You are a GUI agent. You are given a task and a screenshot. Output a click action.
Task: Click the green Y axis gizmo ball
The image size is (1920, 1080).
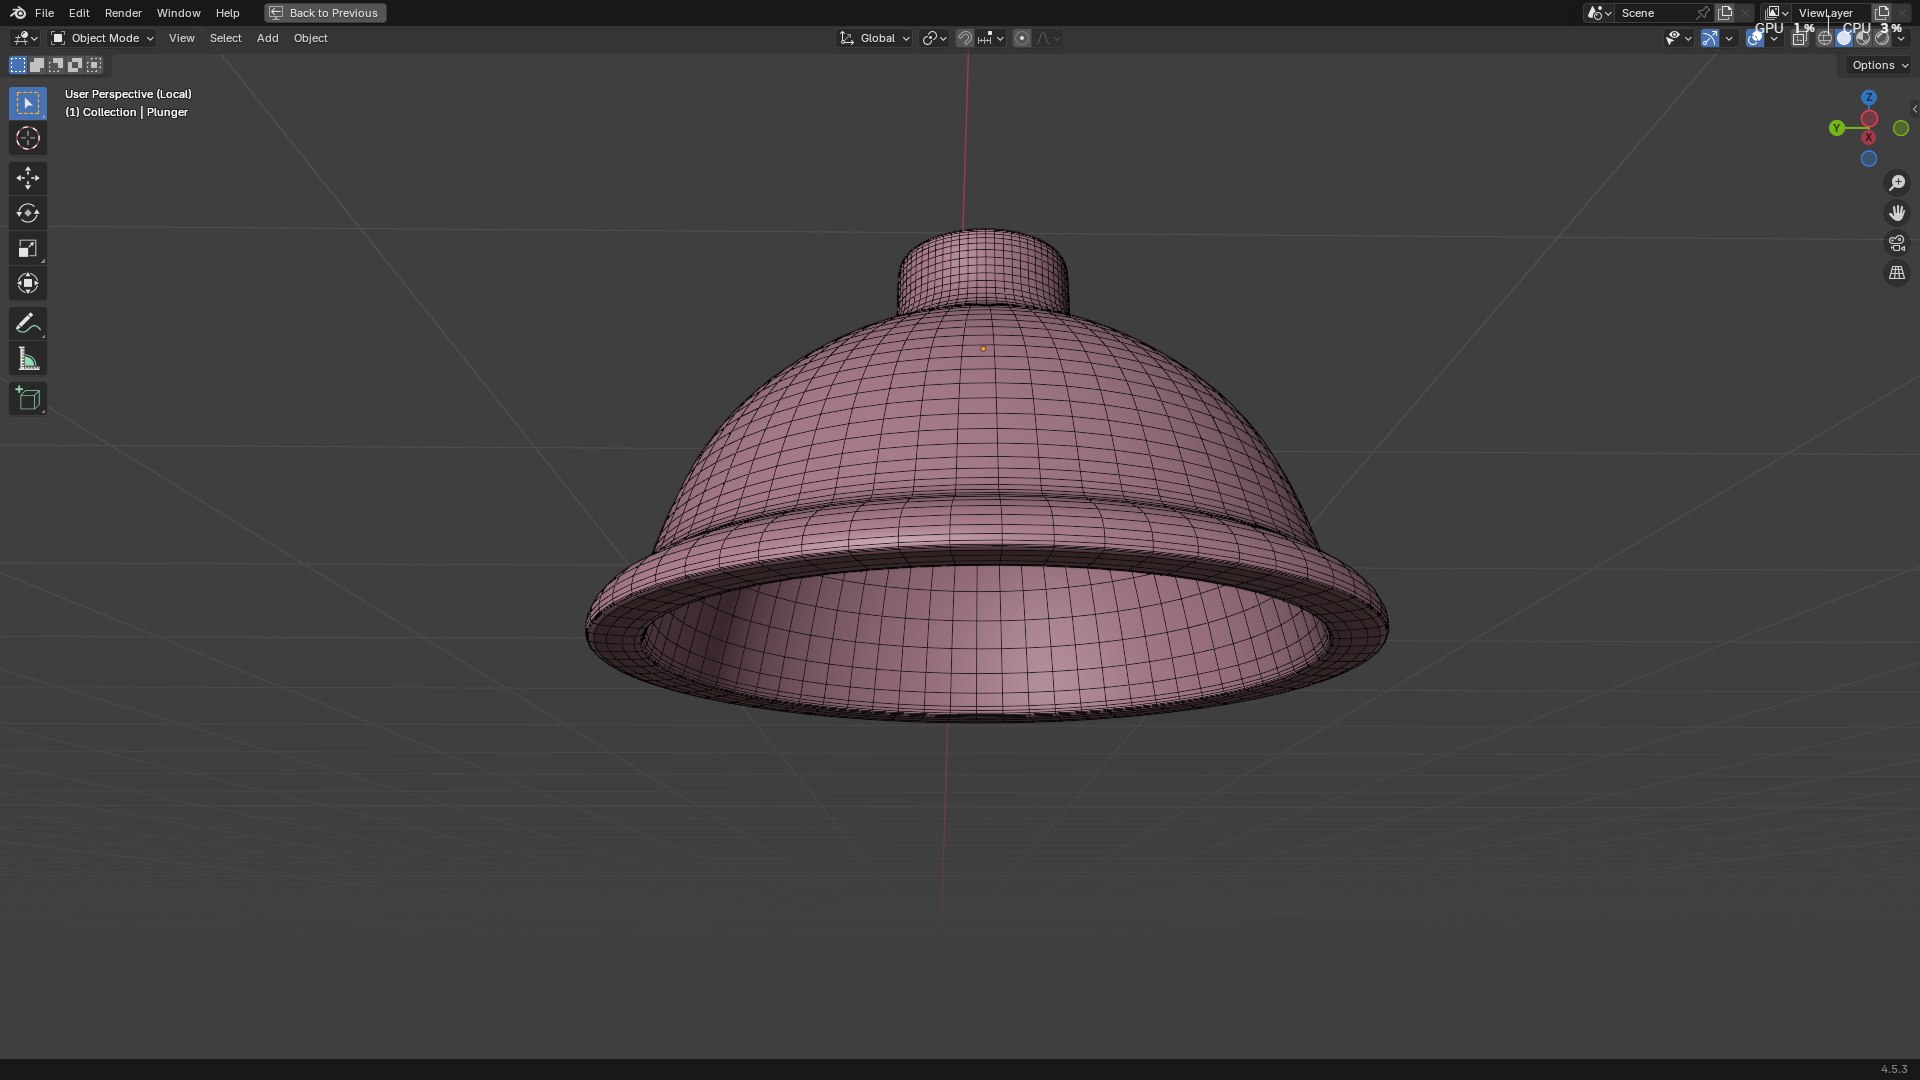point(1836,128)
